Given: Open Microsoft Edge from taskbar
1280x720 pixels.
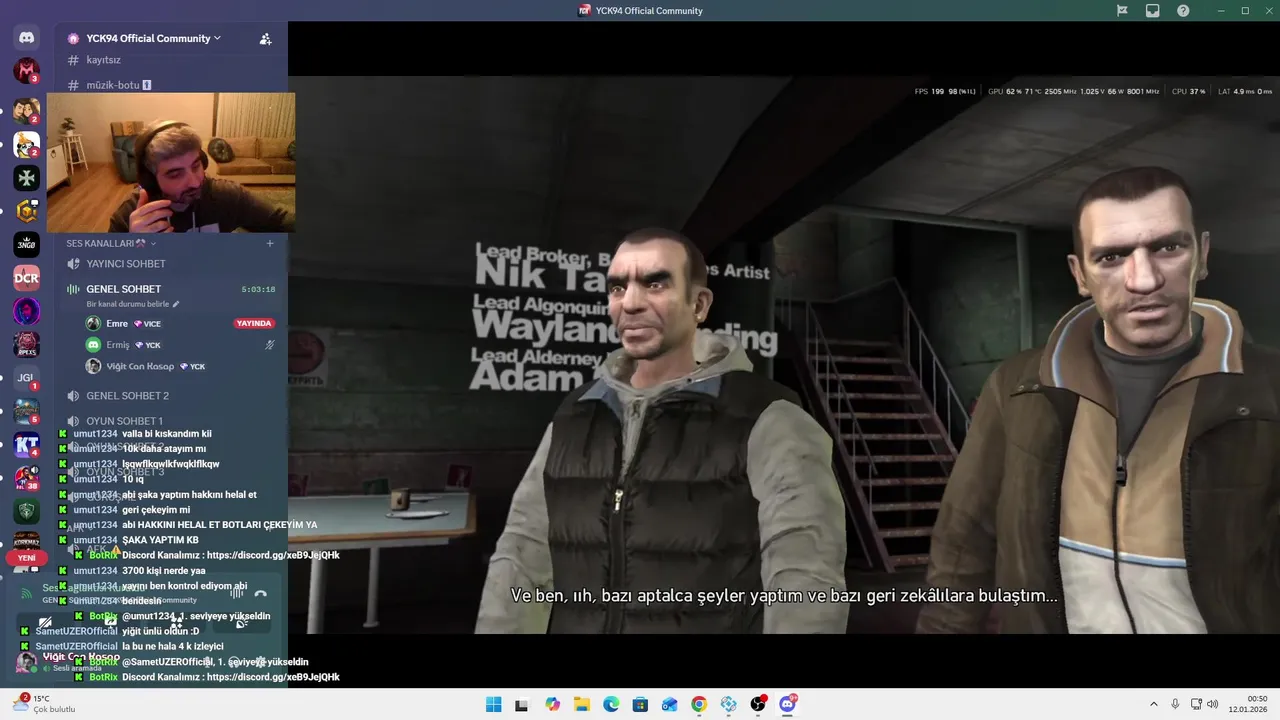Looking at the screenshot, I should click(x=611, y=704).
